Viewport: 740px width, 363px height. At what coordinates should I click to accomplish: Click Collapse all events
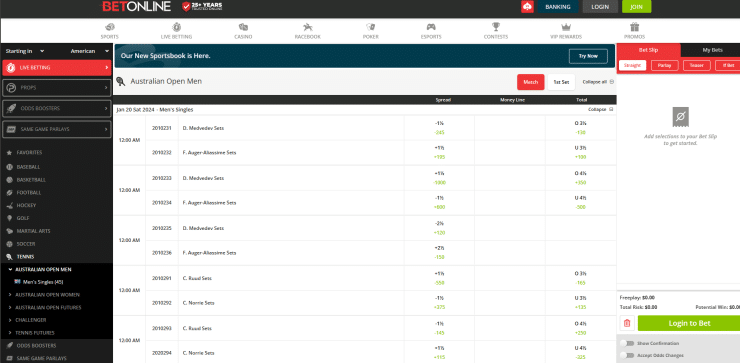point(598,82)
